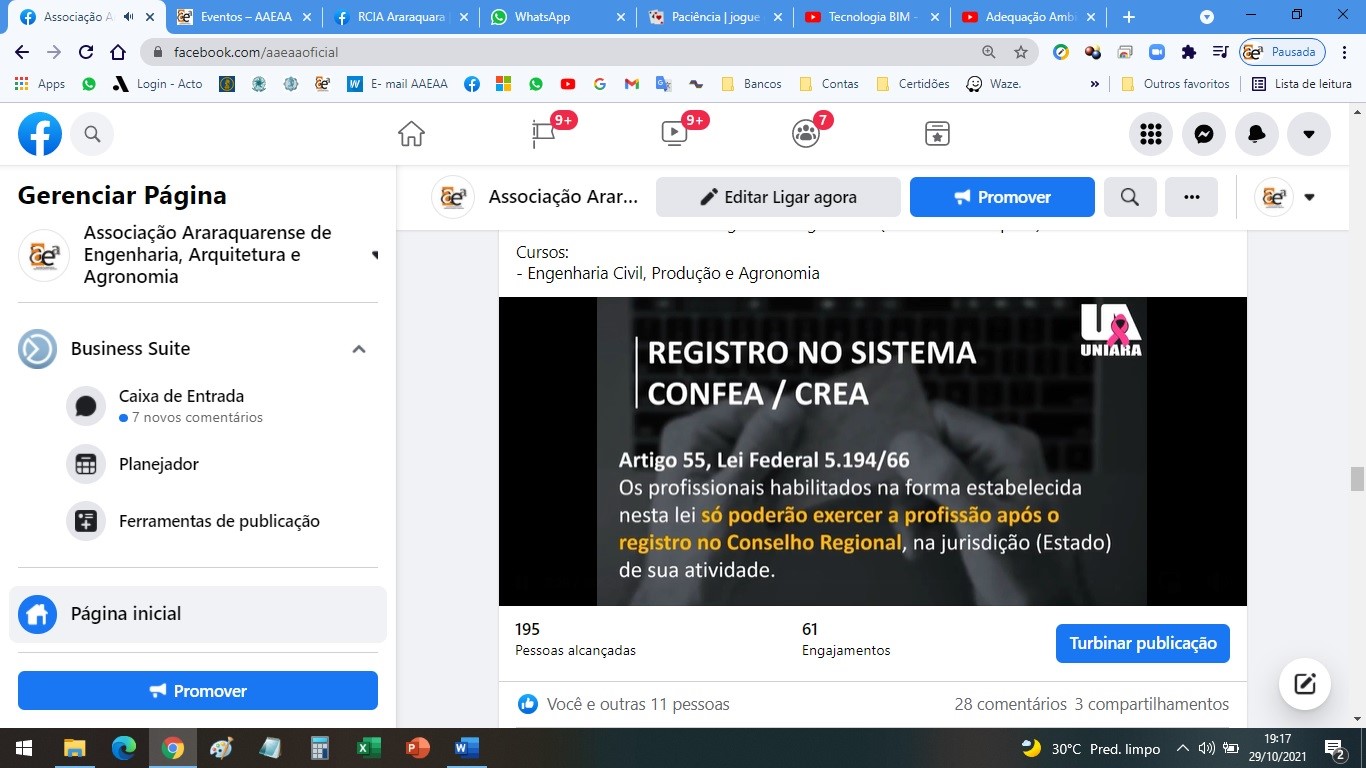The width and height of the screenshot is (1366, 768).
Task: Switch to the Tecnologia BIM tab
Action: coord(872,17)
